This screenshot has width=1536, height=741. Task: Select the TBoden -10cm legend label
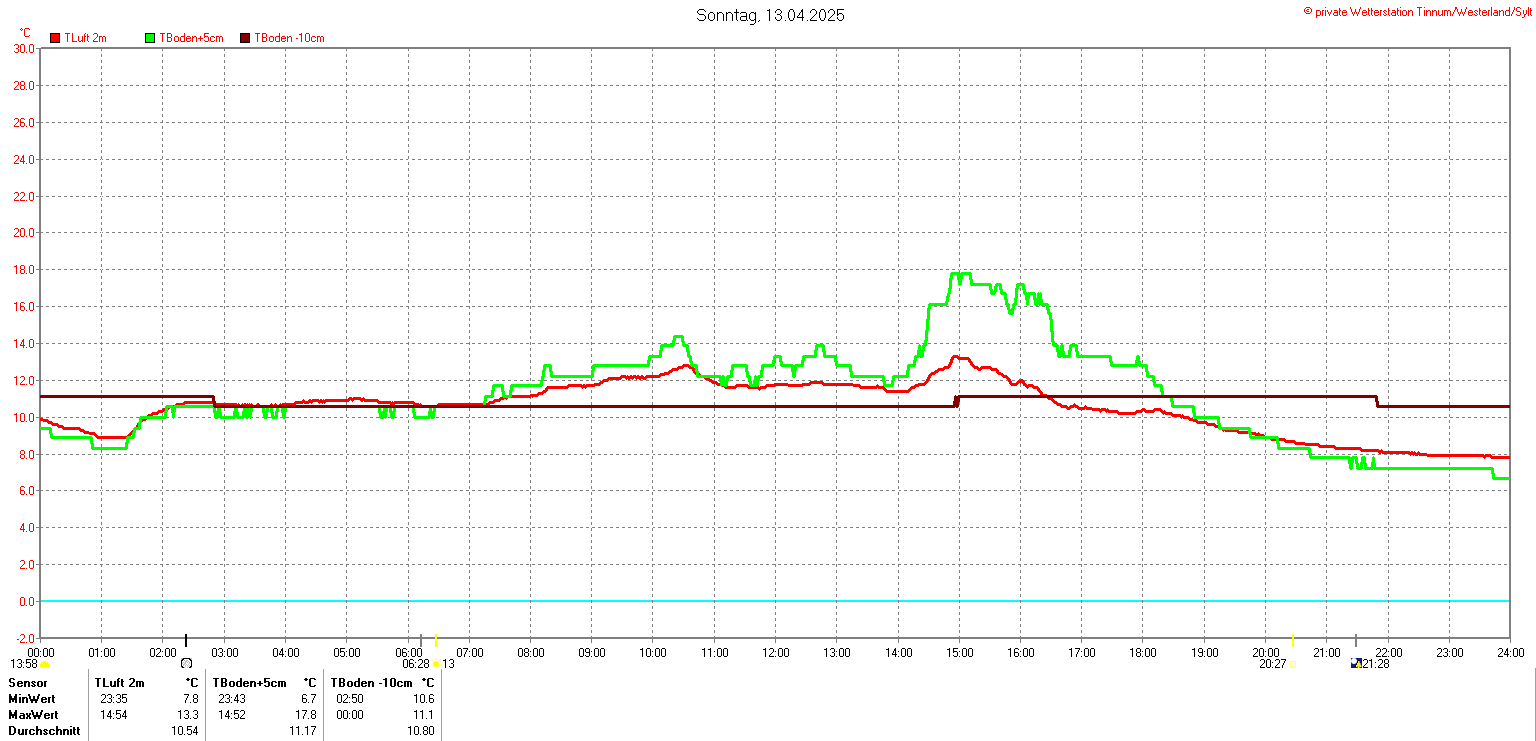(289, 38)
